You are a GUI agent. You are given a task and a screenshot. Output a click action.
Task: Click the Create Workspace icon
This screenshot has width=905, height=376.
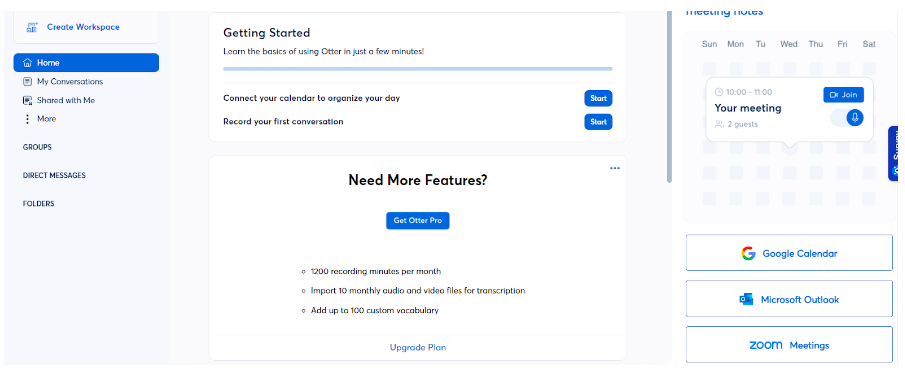click(32, 27)
